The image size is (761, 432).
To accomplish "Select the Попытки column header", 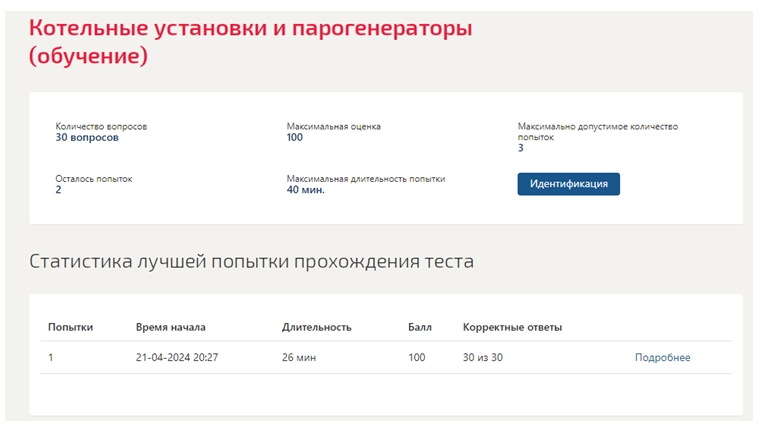I will 70,327.
